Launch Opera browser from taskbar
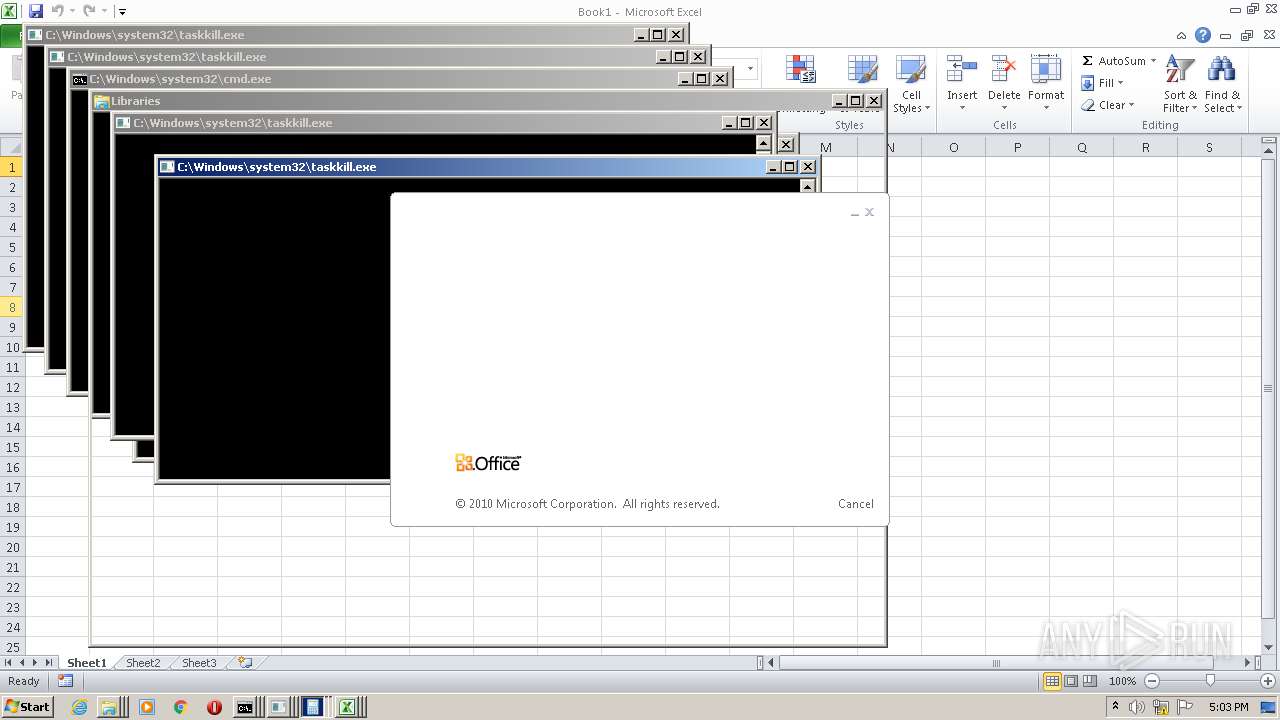The height and width of the screenshot is (720, 1280). 214,707
